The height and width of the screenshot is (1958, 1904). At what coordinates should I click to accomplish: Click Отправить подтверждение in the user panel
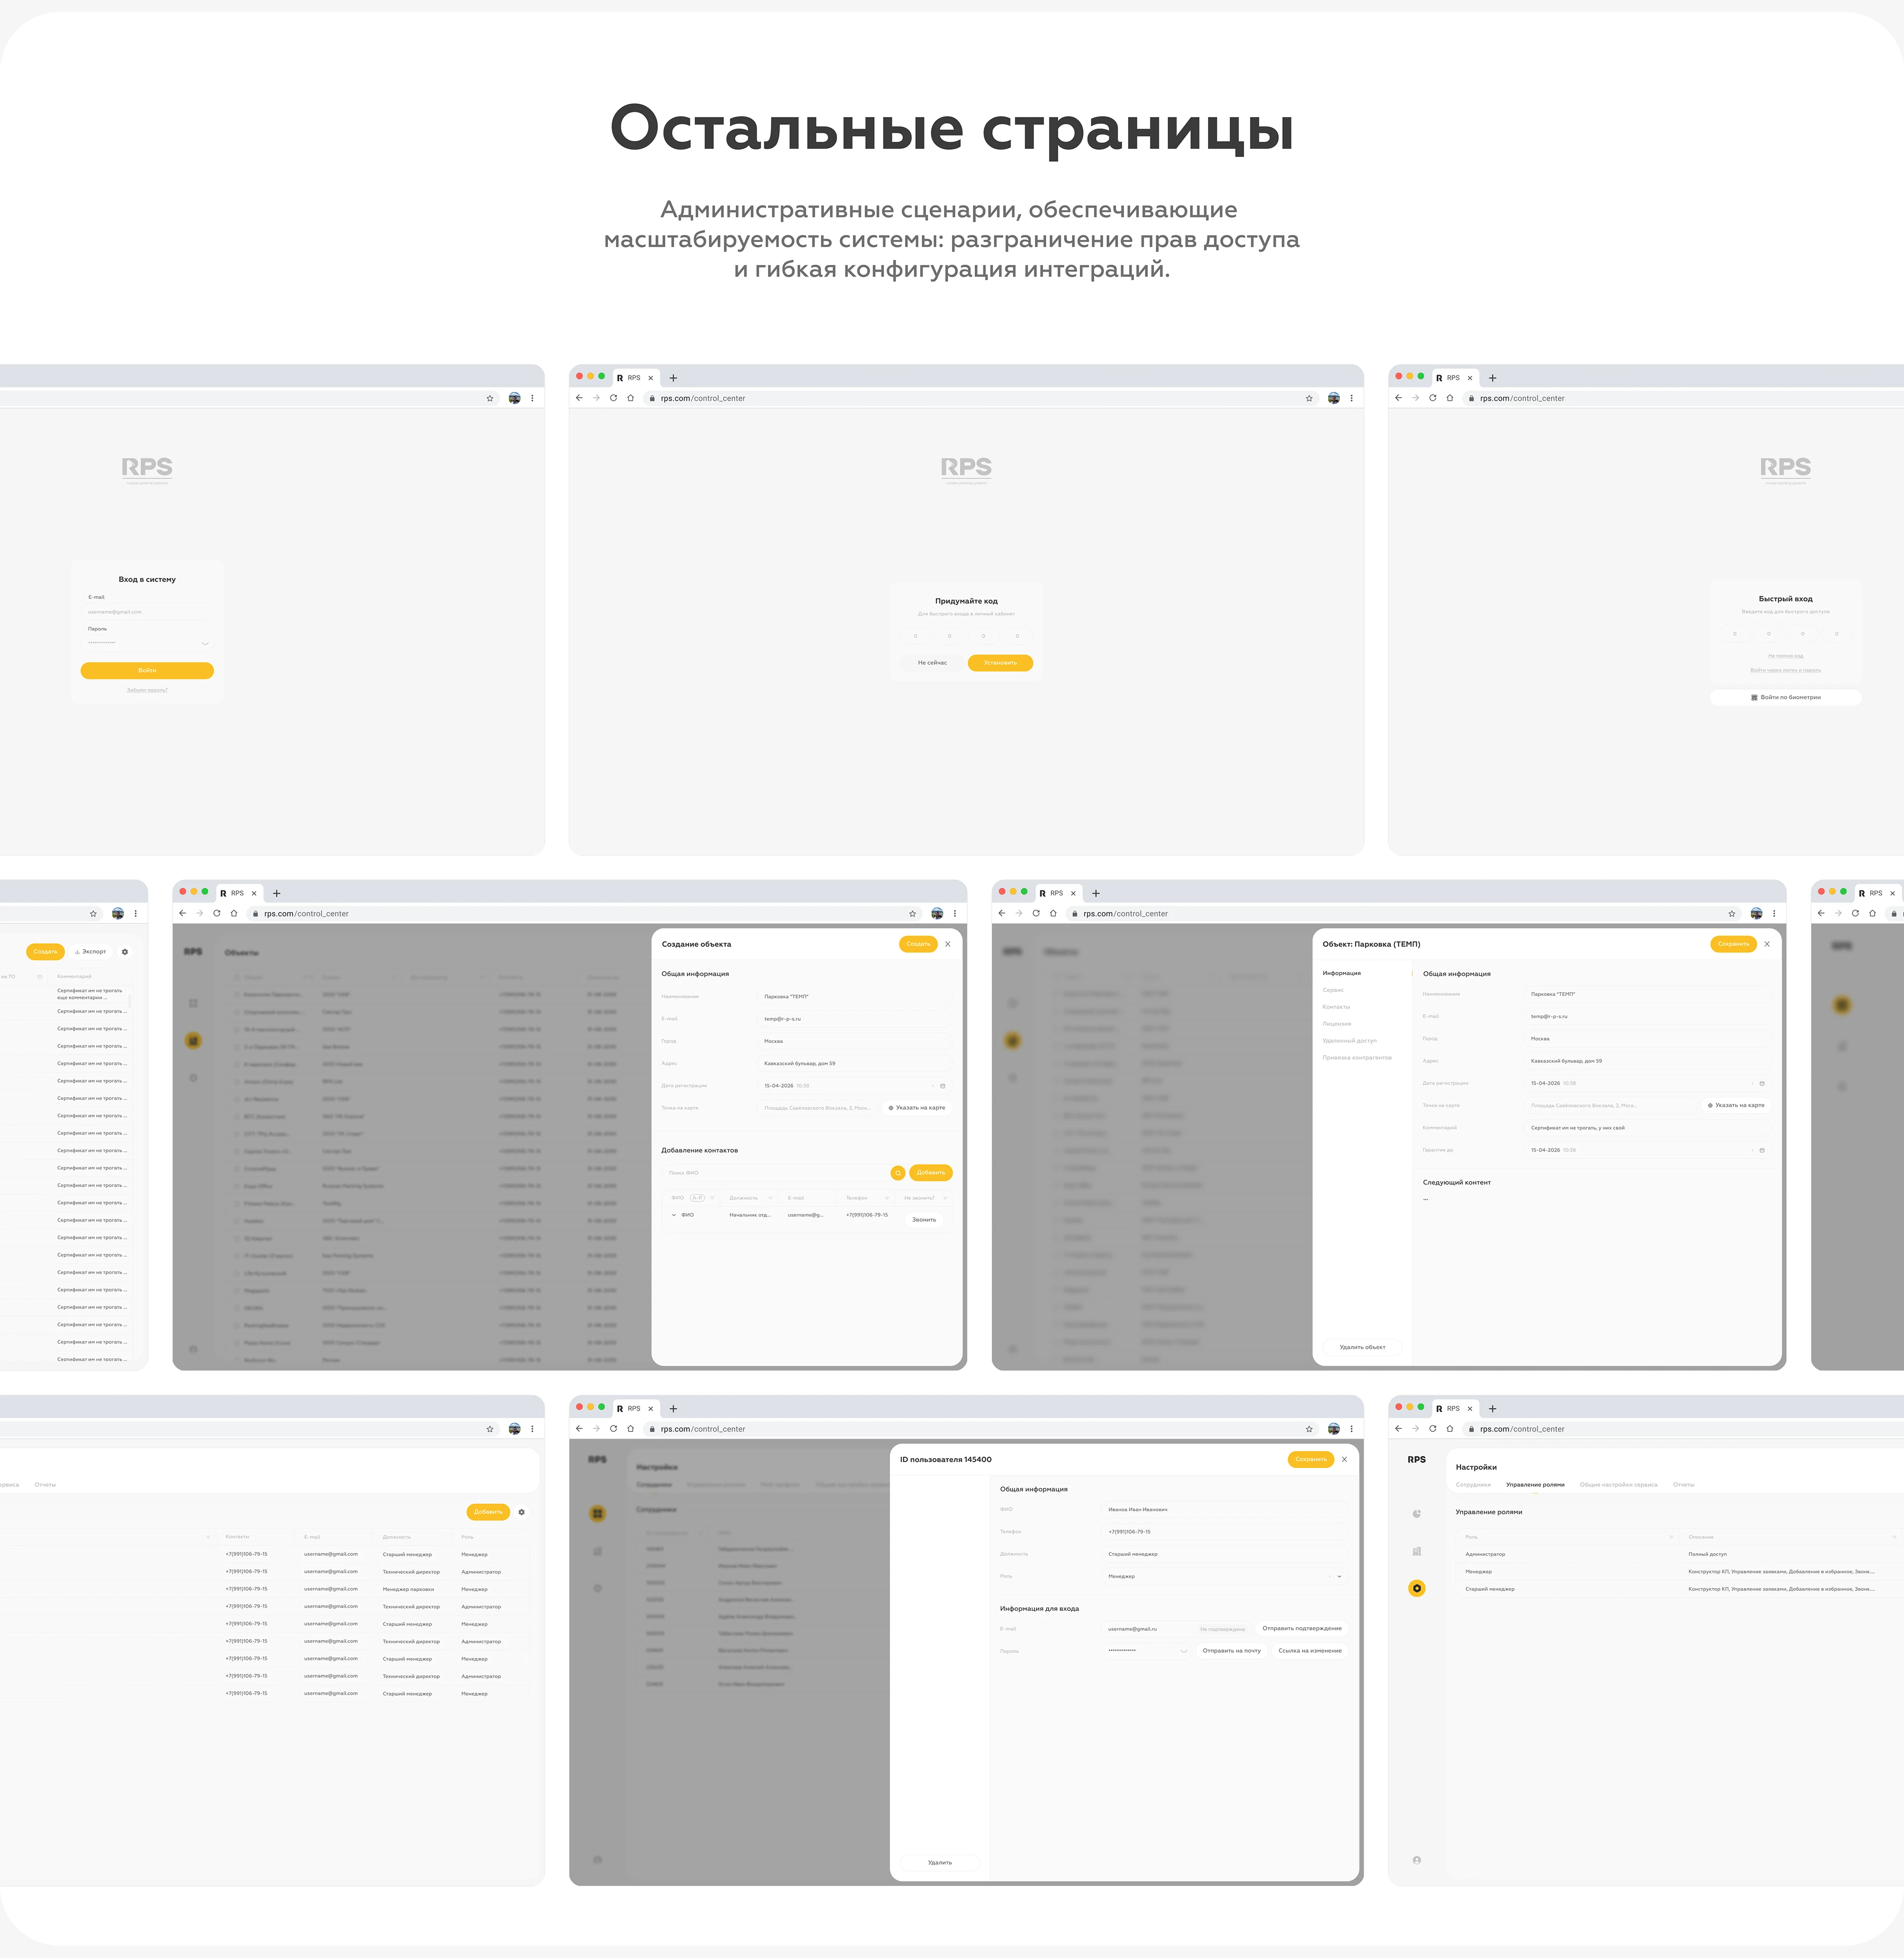1302,1628
